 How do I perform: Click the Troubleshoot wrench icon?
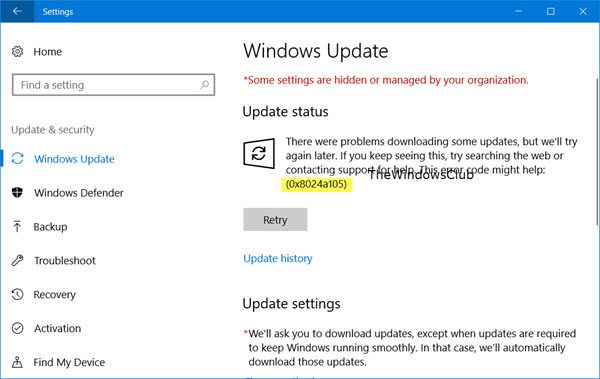(x=17, y=260)
